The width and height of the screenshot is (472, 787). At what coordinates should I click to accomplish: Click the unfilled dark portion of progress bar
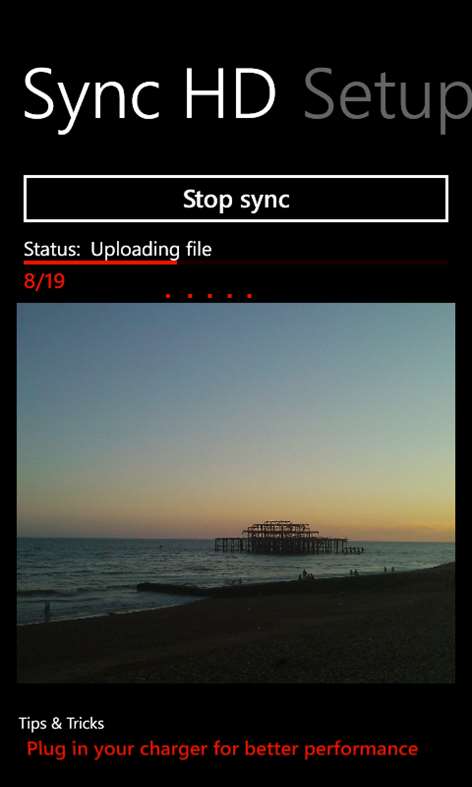point(312,261)
